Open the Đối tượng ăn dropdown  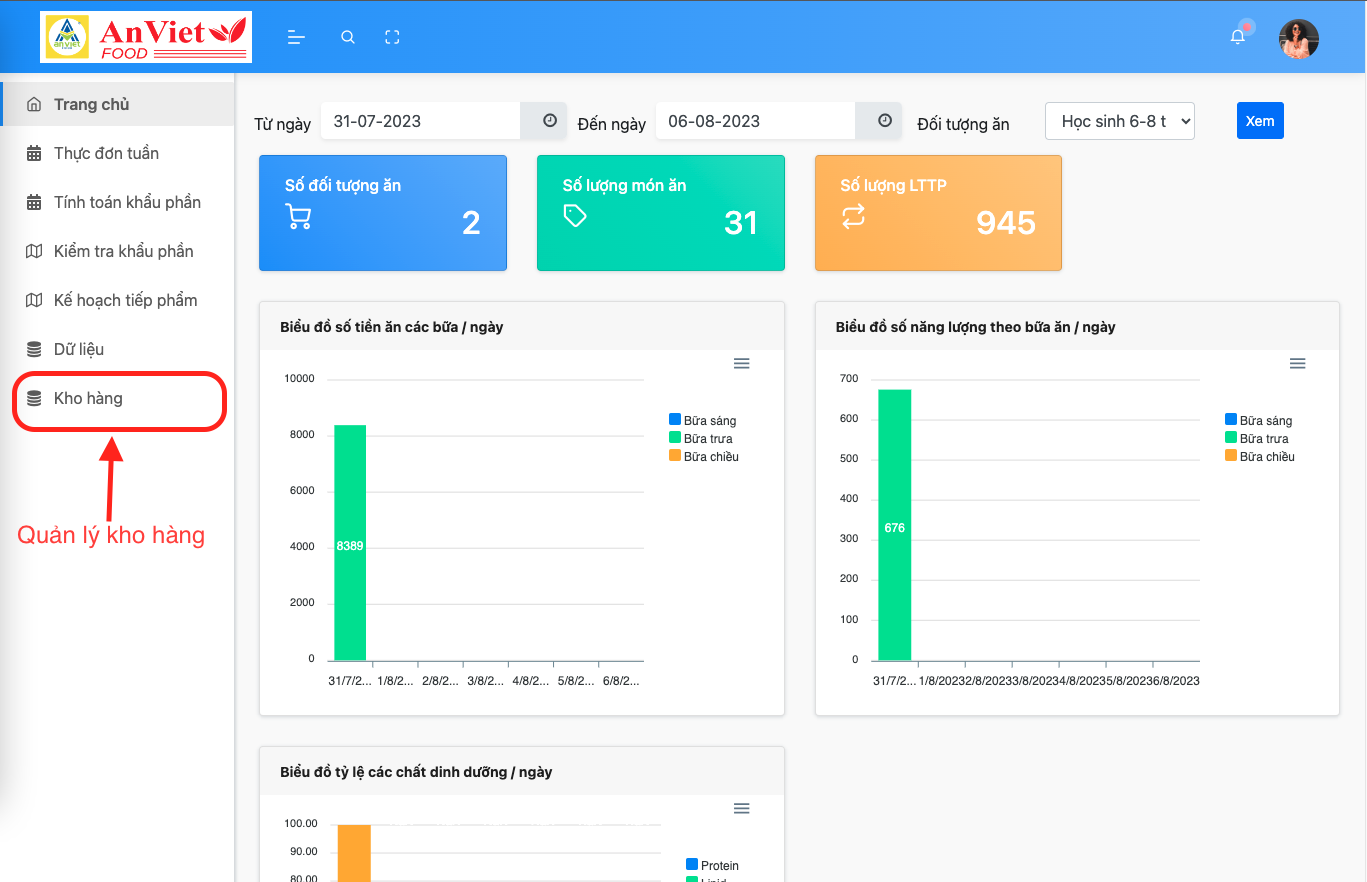point(1119,120)
